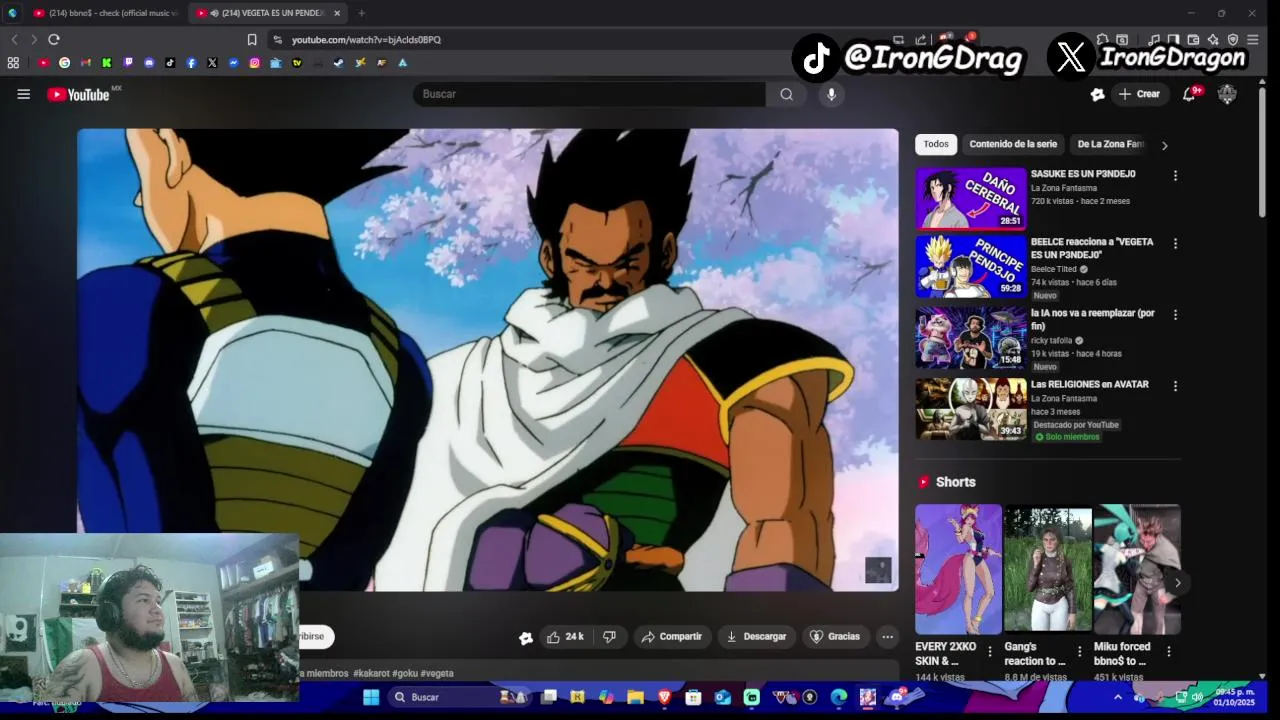Open browser extensions puzzle icon
The image size is (1280, 720).
[x=1103, y=39]
